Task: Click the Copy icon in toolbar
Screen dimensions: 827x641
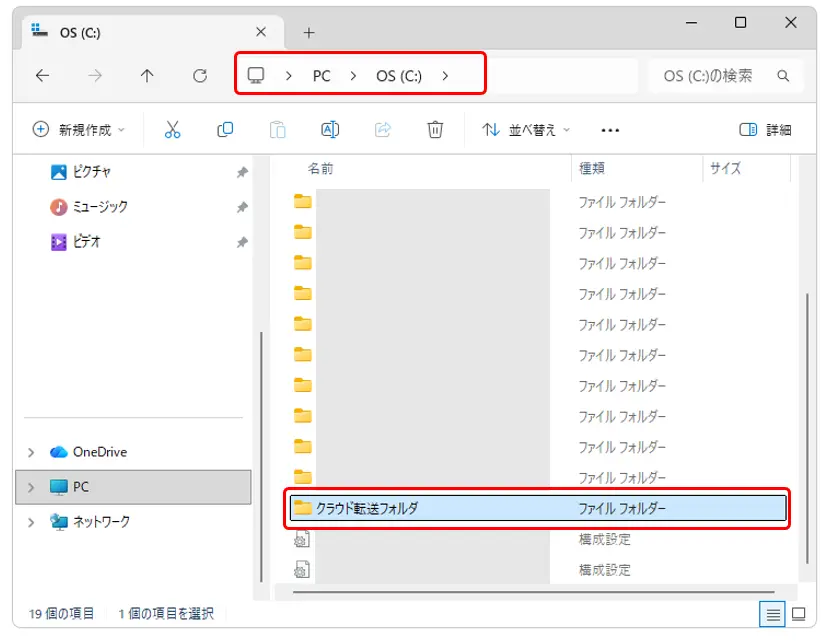Action: coord(225,130)
